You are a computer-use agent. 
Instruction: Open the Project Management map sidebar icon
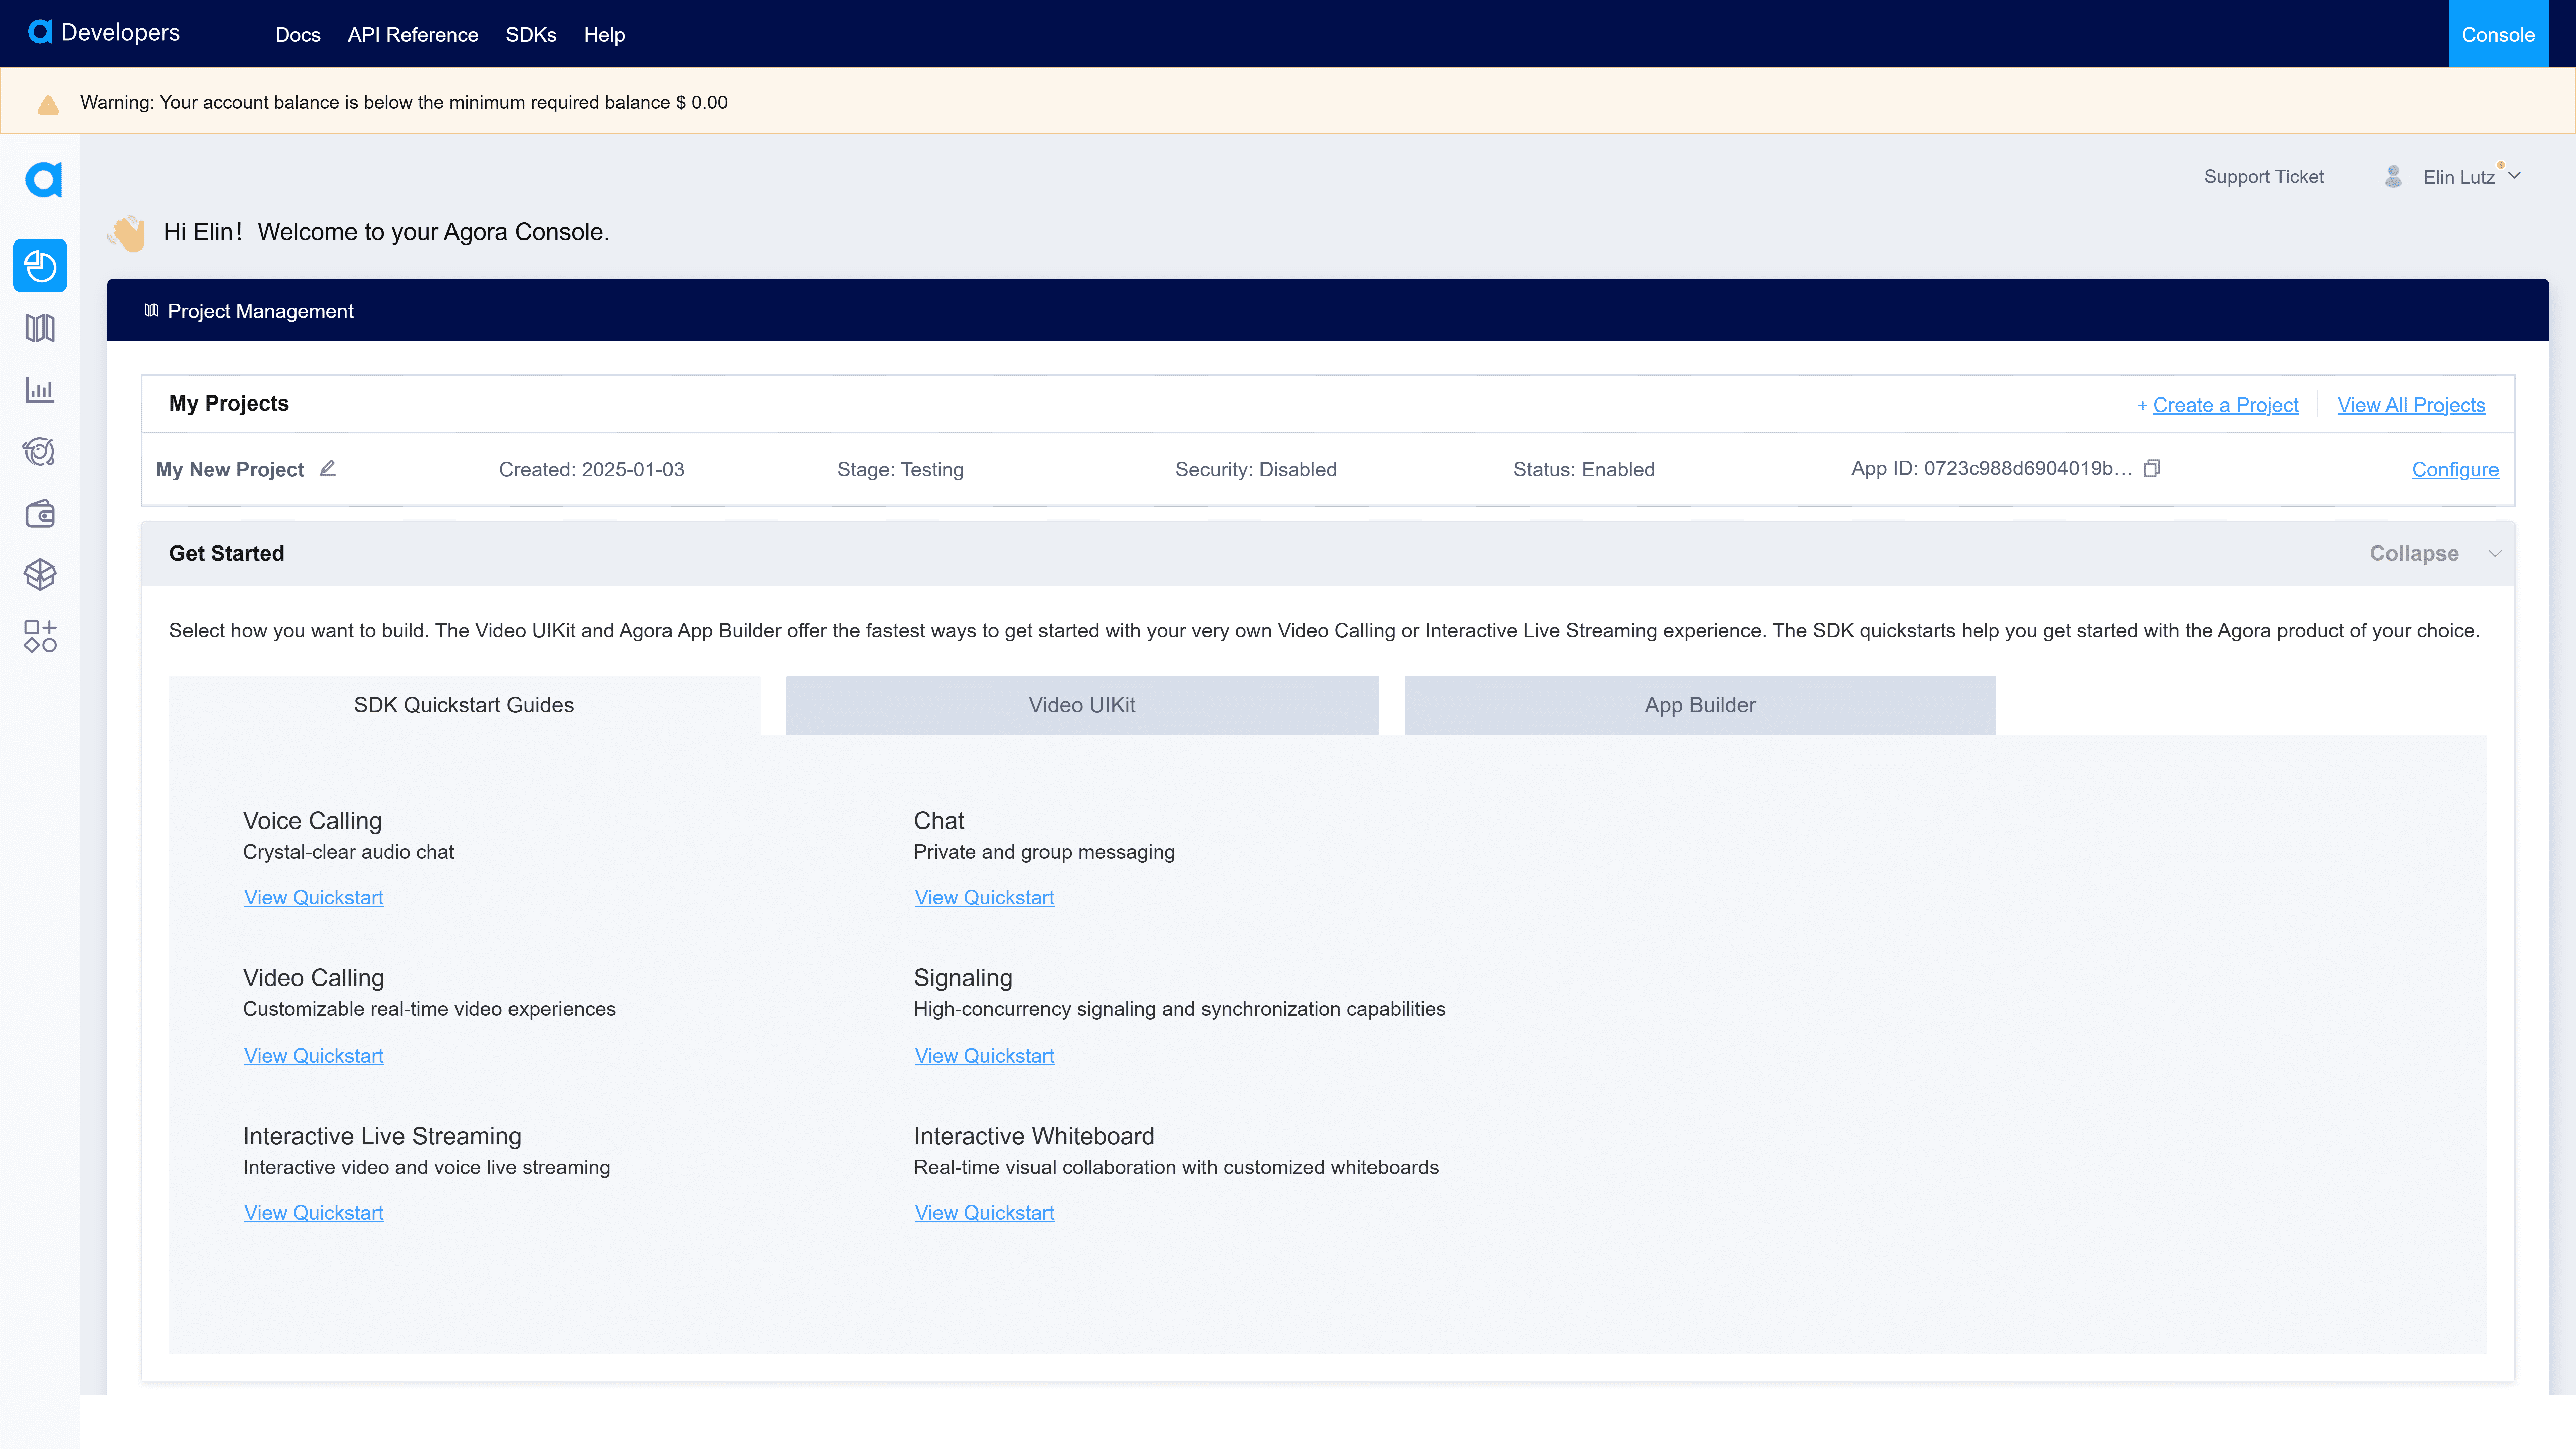click(40, 328)
